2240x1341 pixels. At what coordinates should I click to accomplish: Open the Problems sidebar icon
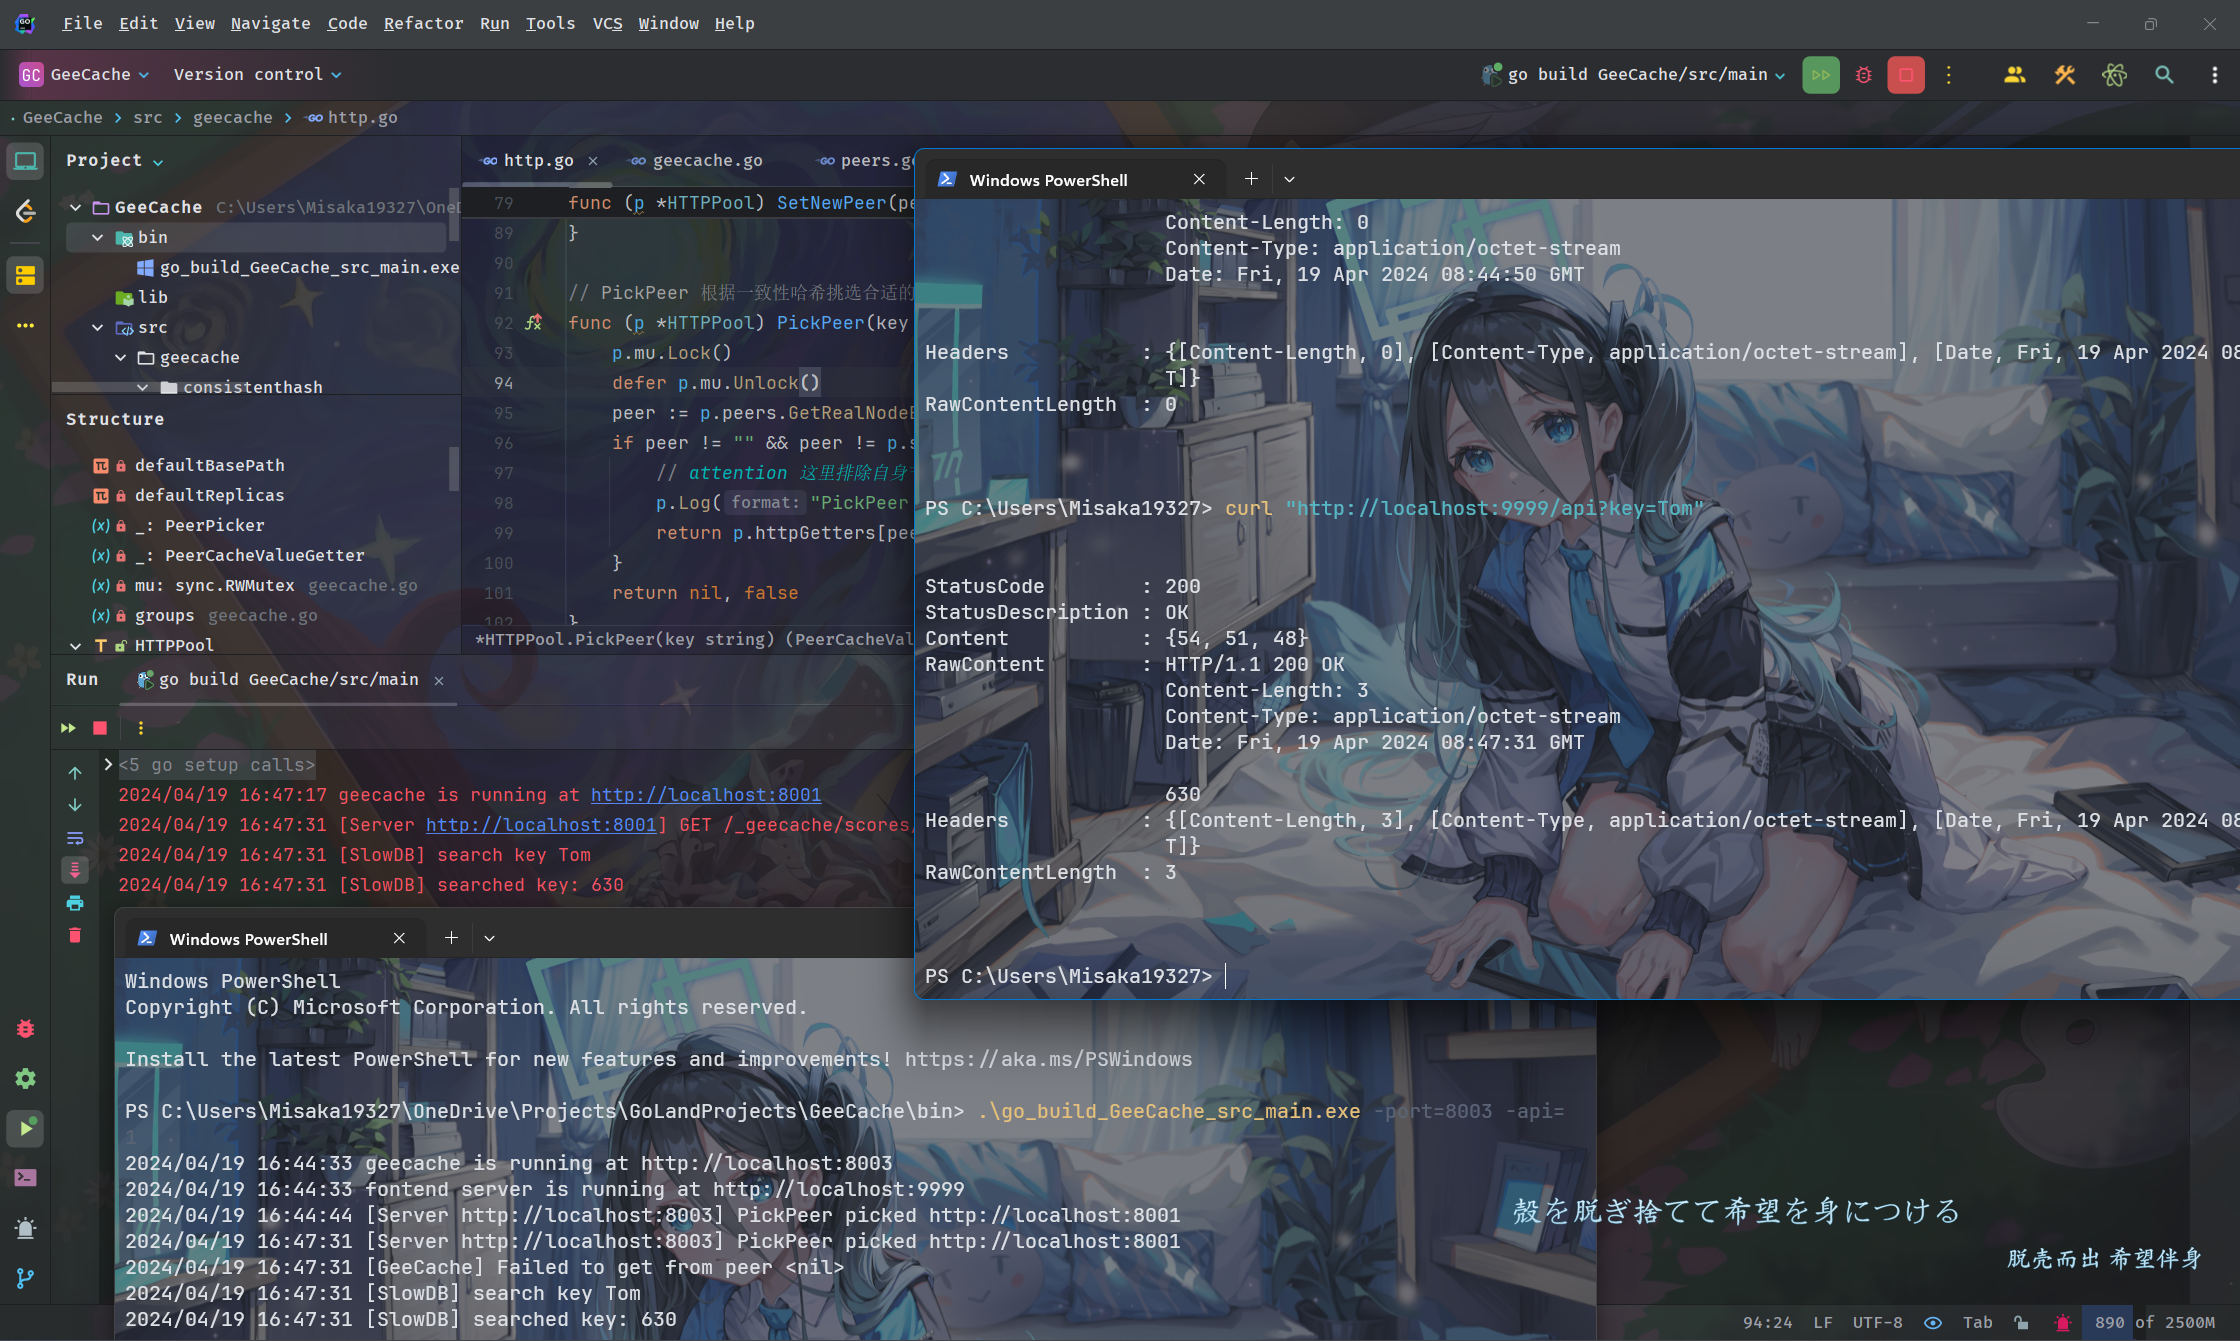(x=25, y=1228)
